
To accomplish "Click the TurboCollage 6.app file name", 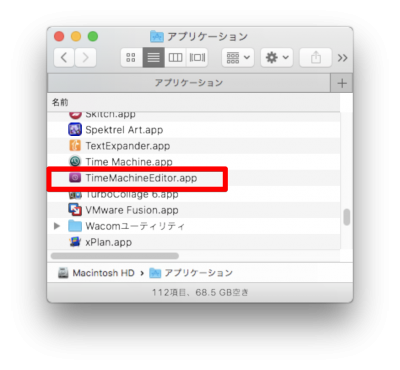I will pos(132,194).
